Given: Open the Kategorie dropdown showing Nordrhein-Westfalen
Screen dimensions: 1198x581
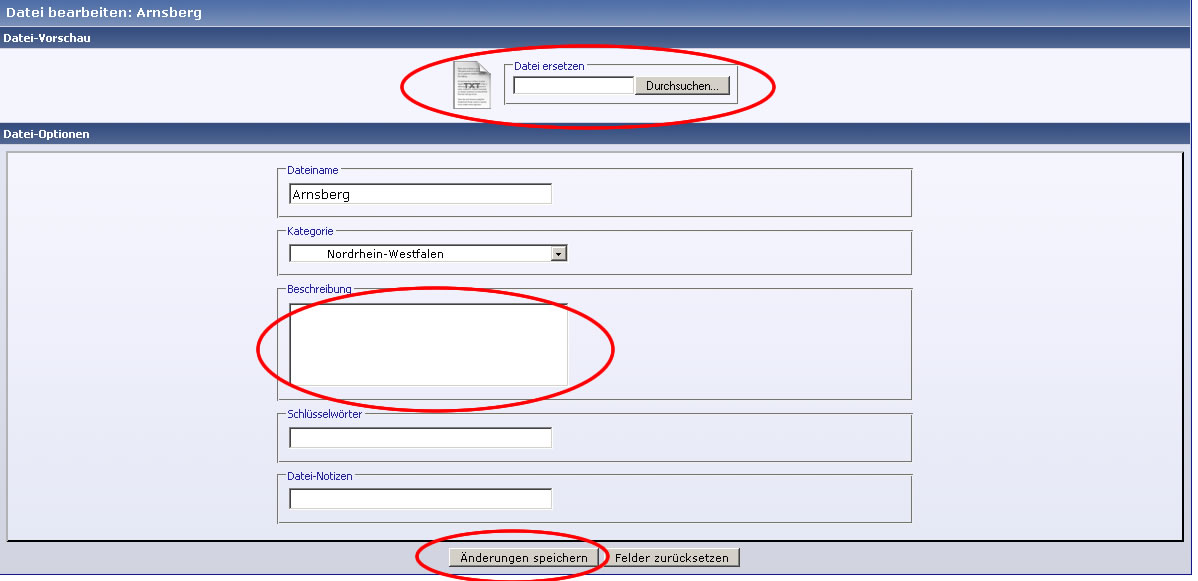Looking at the screenshot, I should point(420,254).
